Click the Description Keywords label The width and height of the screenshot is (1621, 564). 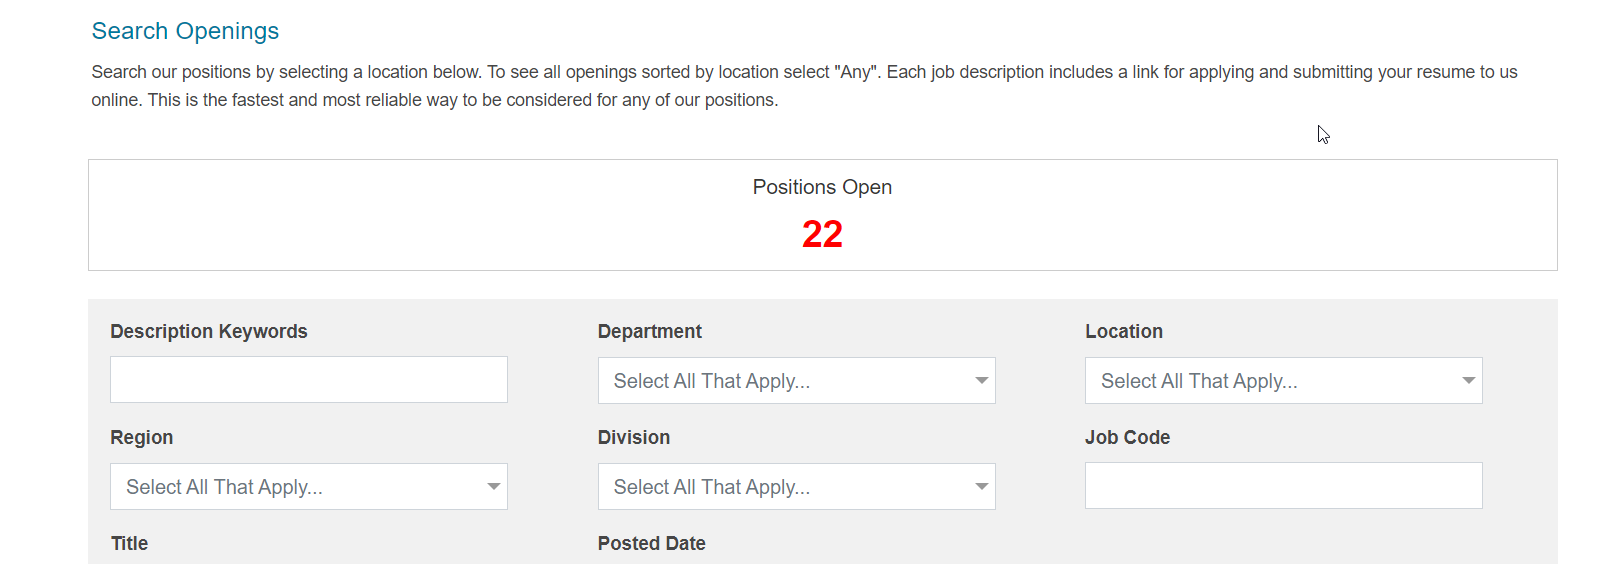tap(208, 332)
